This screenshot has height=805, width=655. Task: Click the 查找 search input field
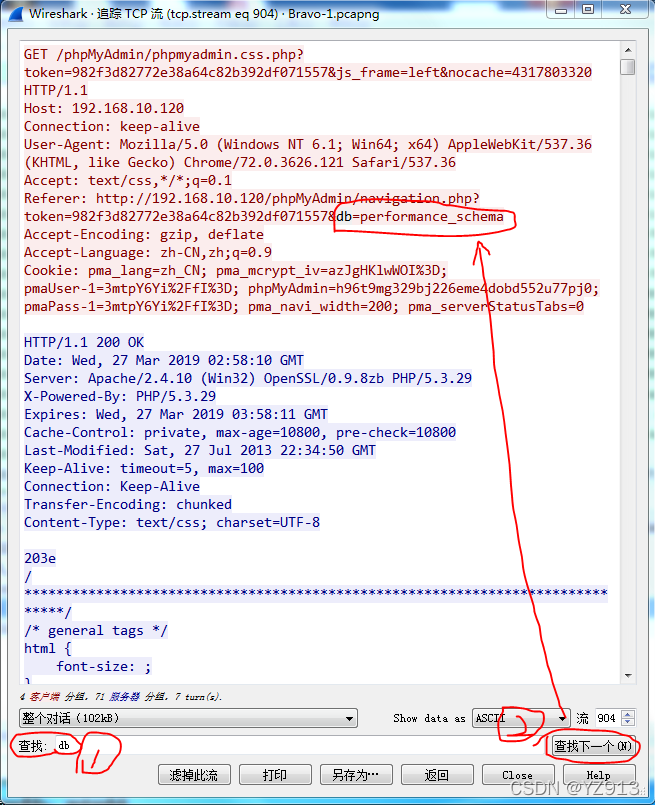pyautogui.click(x=298, y=745)
